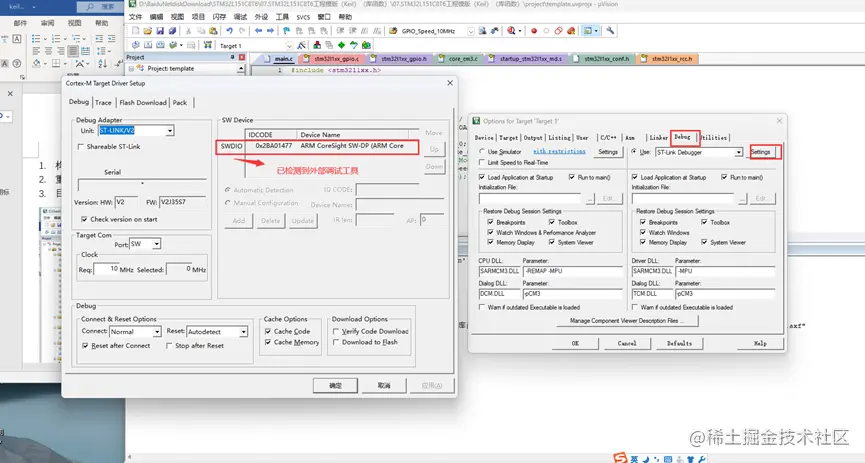Toggle Stop after Reset checkbox
The width and height of the screenshot is (865, 463).
(x=169, y=345)
